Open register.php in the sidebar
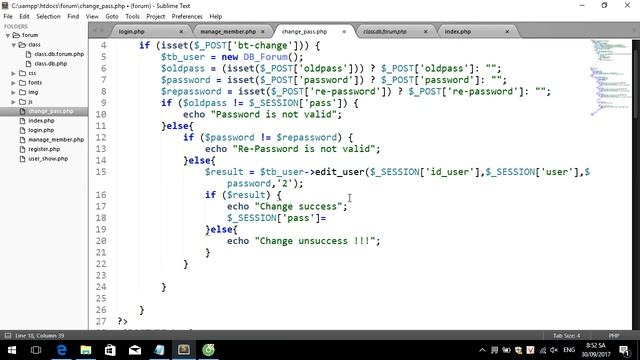 44,149
